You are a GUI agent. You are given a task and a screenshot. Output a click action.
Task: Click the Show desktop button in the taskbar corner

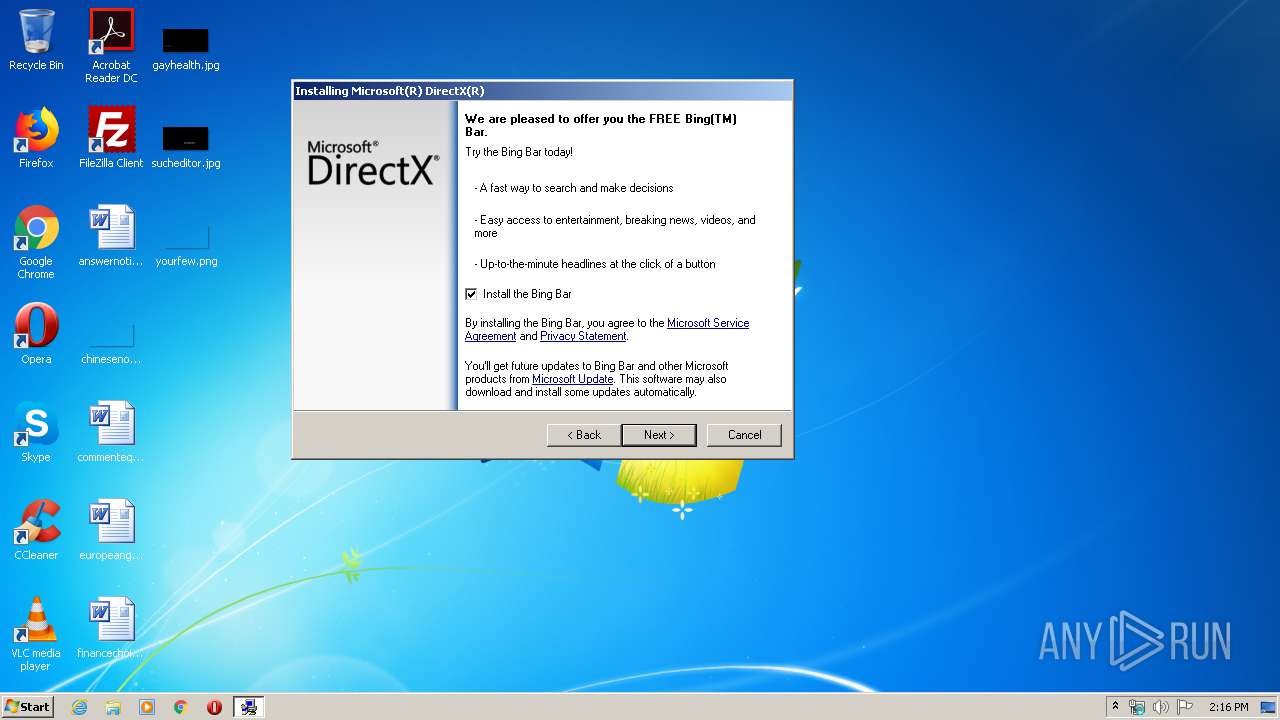1269,707
